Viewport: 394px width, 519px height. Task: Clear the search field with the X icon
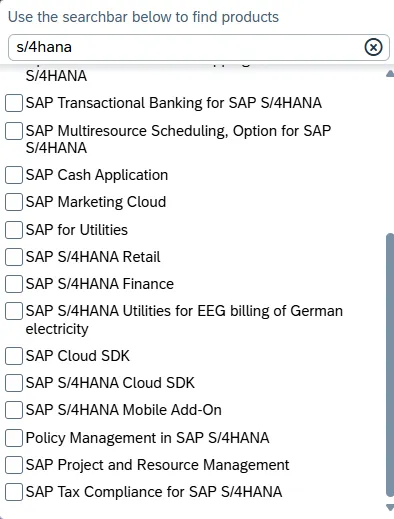point(373,47)
